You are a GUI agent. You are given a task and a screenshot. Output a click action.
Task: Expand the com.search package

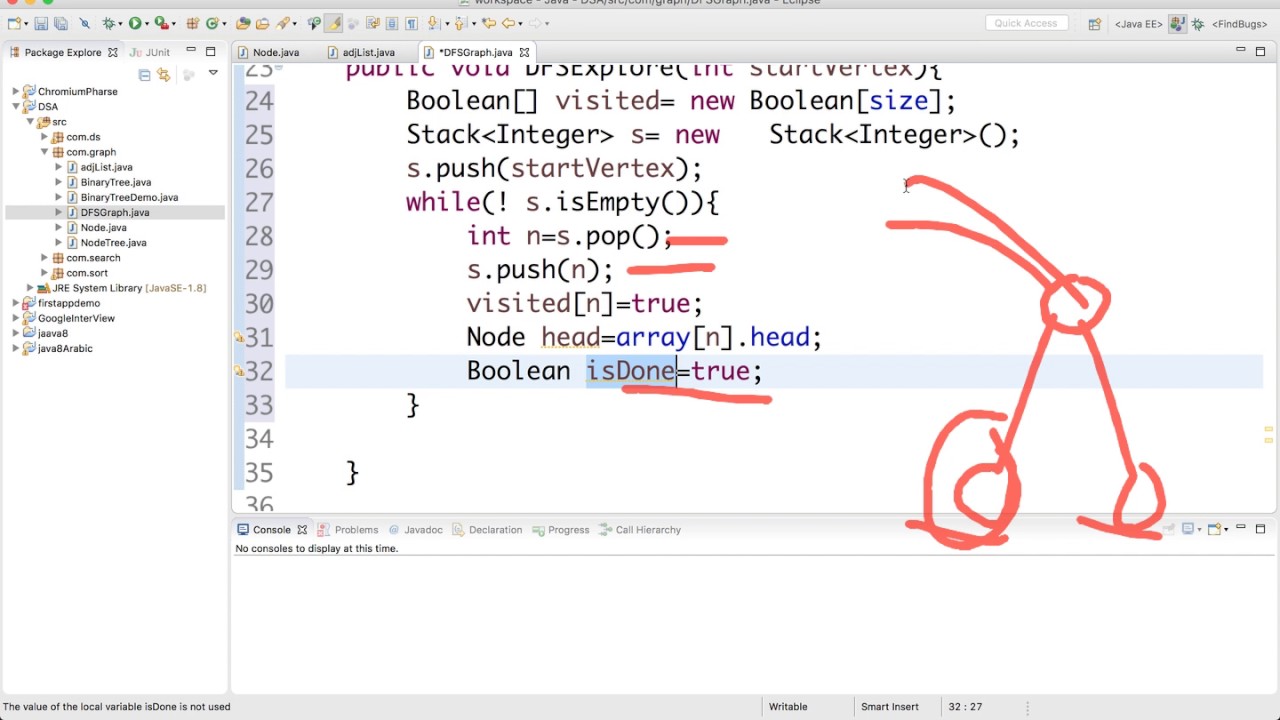pyautogui.click(x=44, y=258)
